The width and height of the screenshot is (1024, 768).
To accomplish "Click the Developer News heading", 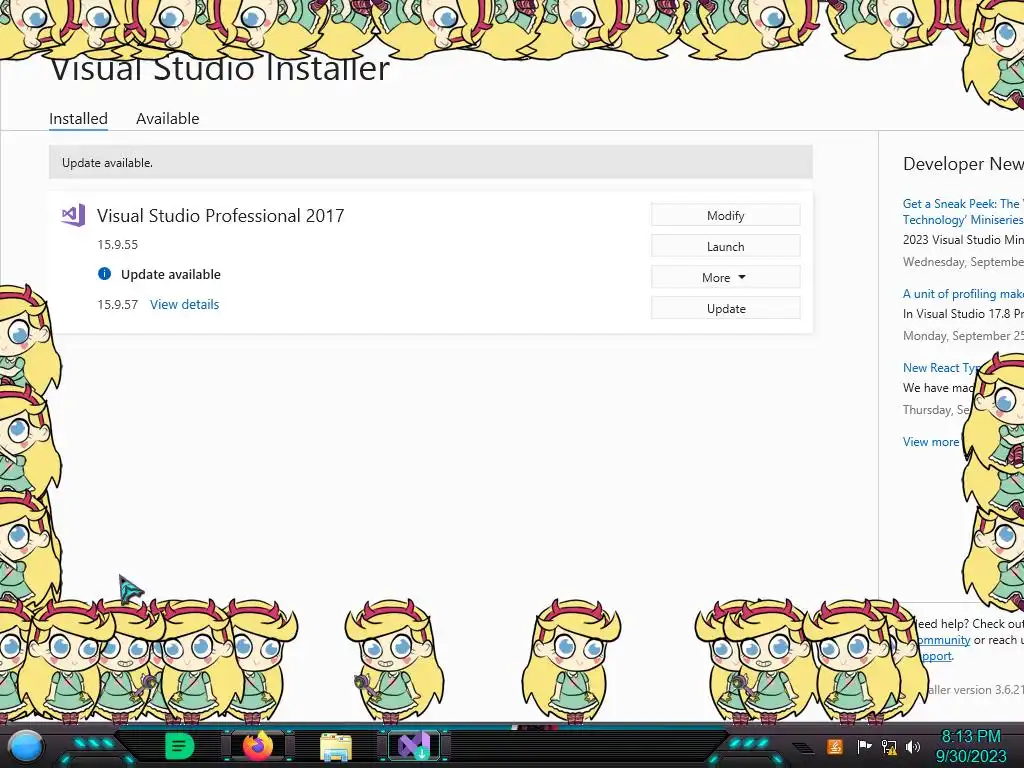I will [x=963, y=164].
